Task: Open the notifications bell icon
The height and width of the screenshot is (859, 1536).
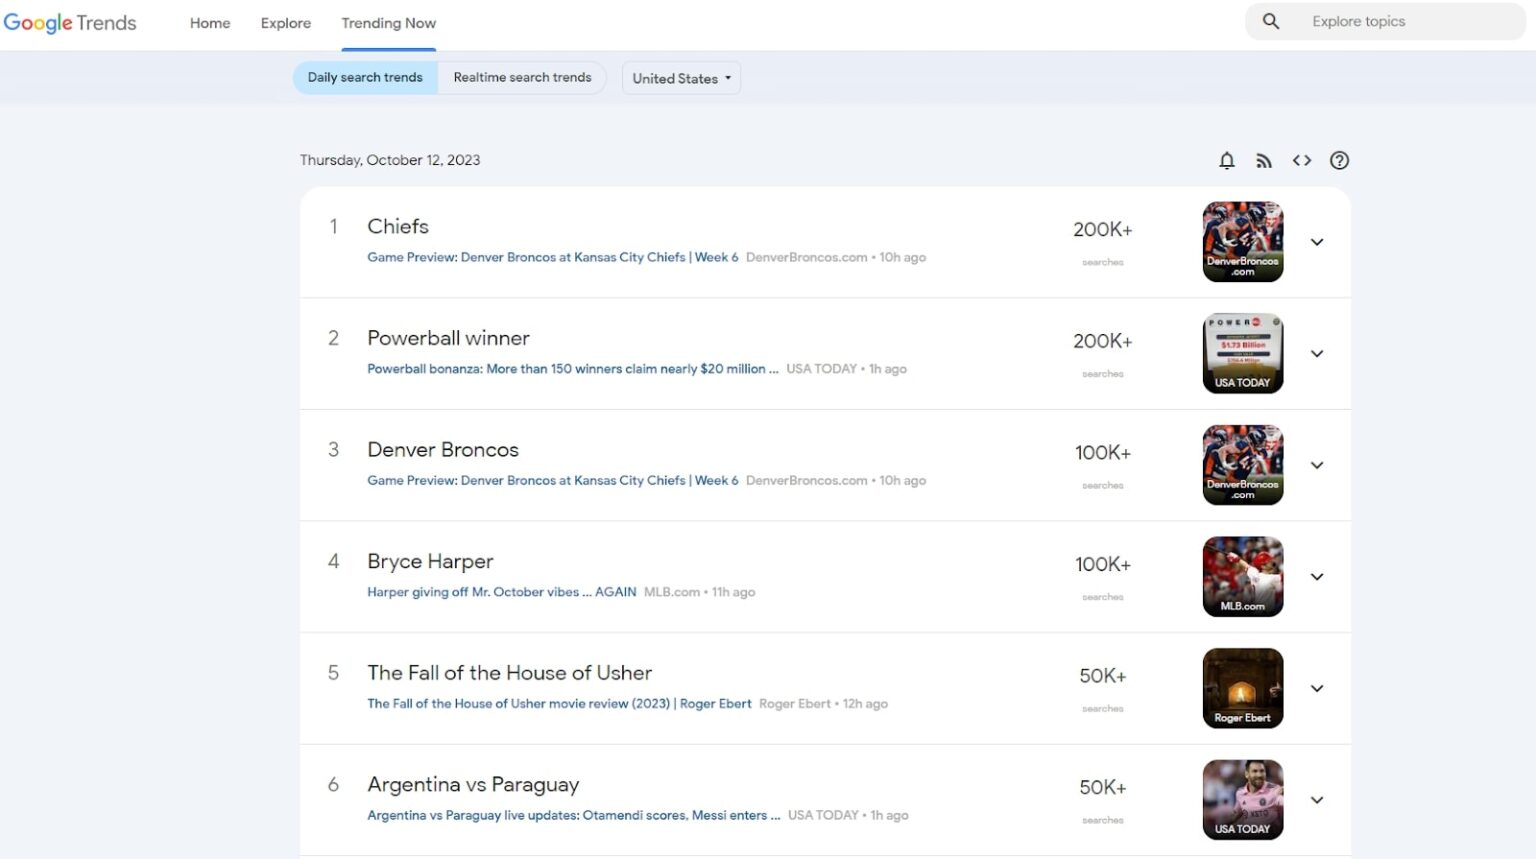Action: tap(1226, 160)
